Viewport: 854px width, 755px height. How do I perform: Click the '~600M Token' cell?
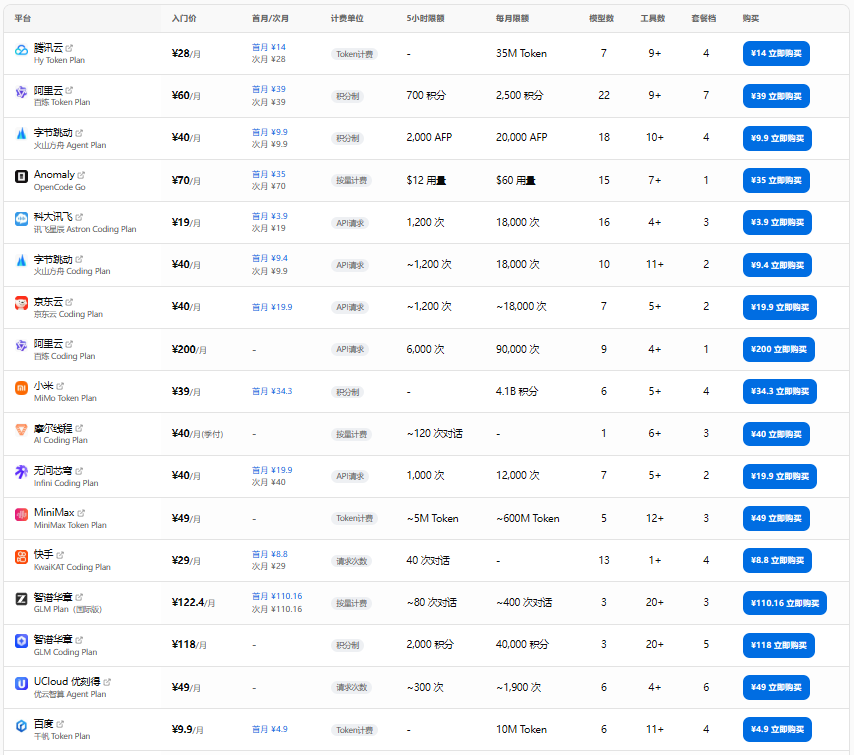(x=528, y=519)
